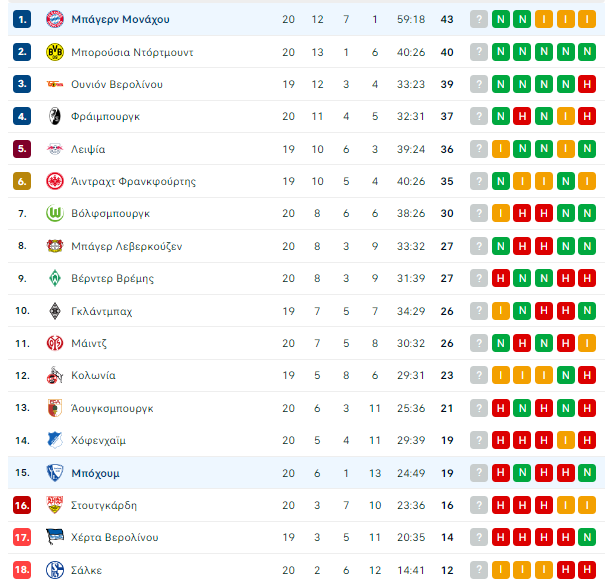Select the Mainz red crest icon
Image resolution: width=607 pixels, height=588 pixels.
click(x=55, y=343)
